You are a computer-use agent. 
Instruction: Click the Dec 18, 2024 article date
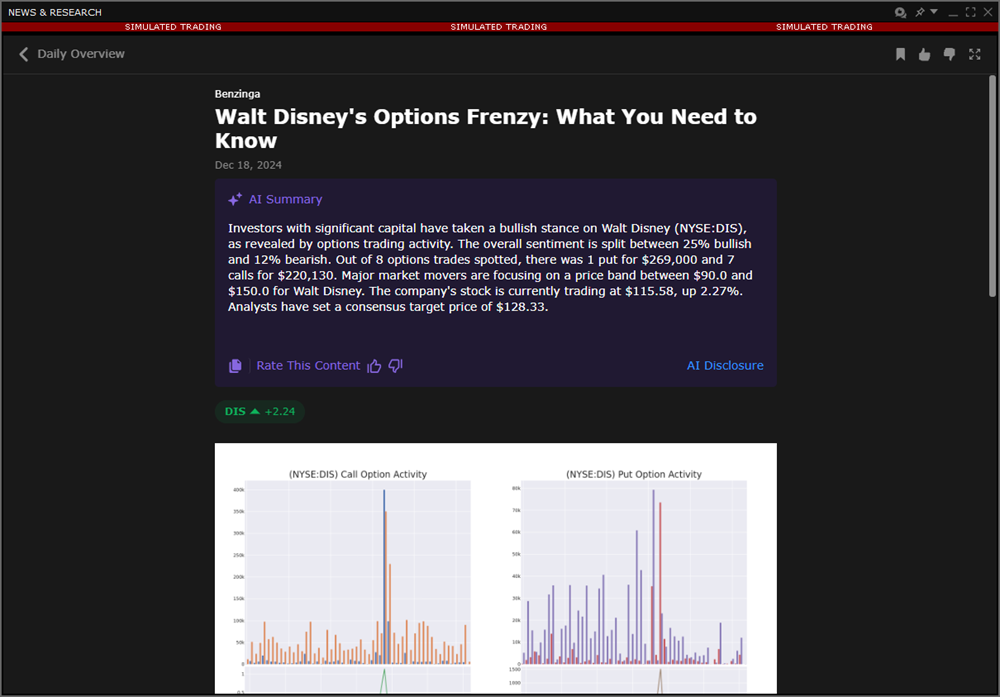pyautogui.click(x=248, y=165)
